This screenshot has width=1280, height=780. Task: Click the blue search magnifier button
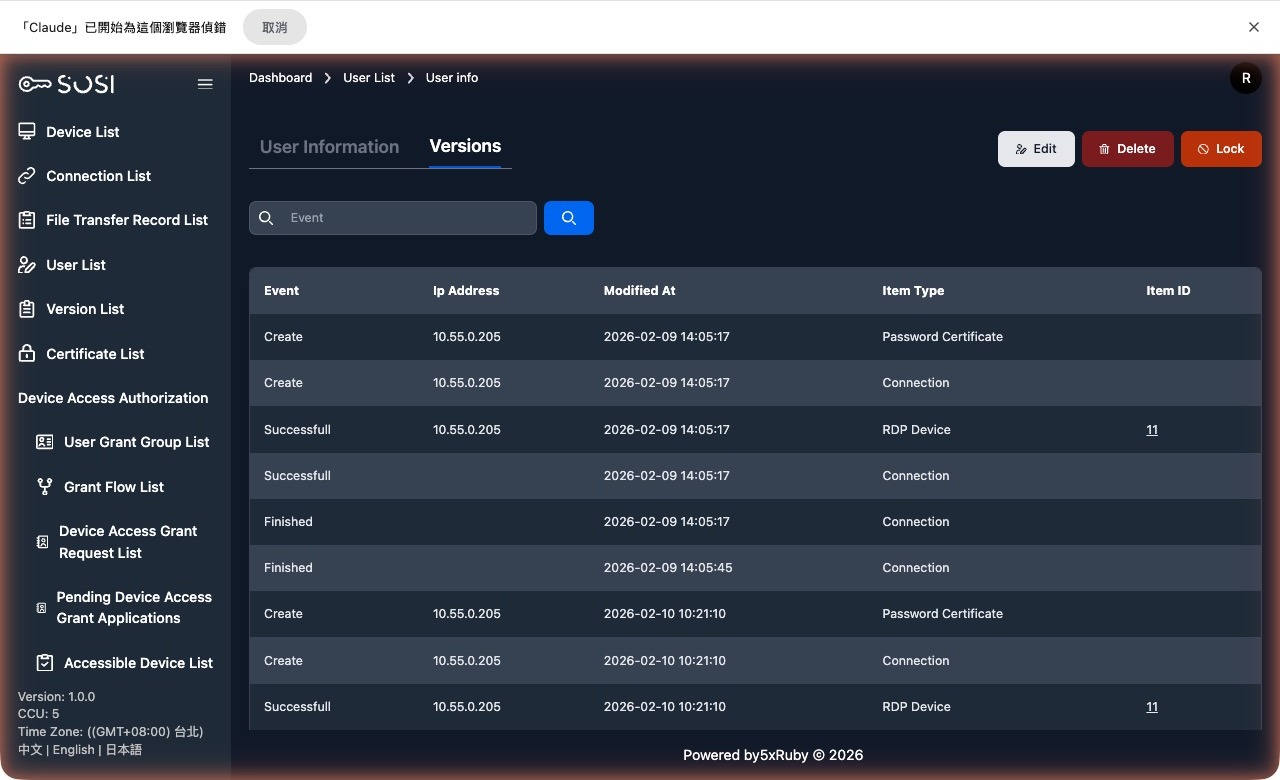click(x=568, y=217)
